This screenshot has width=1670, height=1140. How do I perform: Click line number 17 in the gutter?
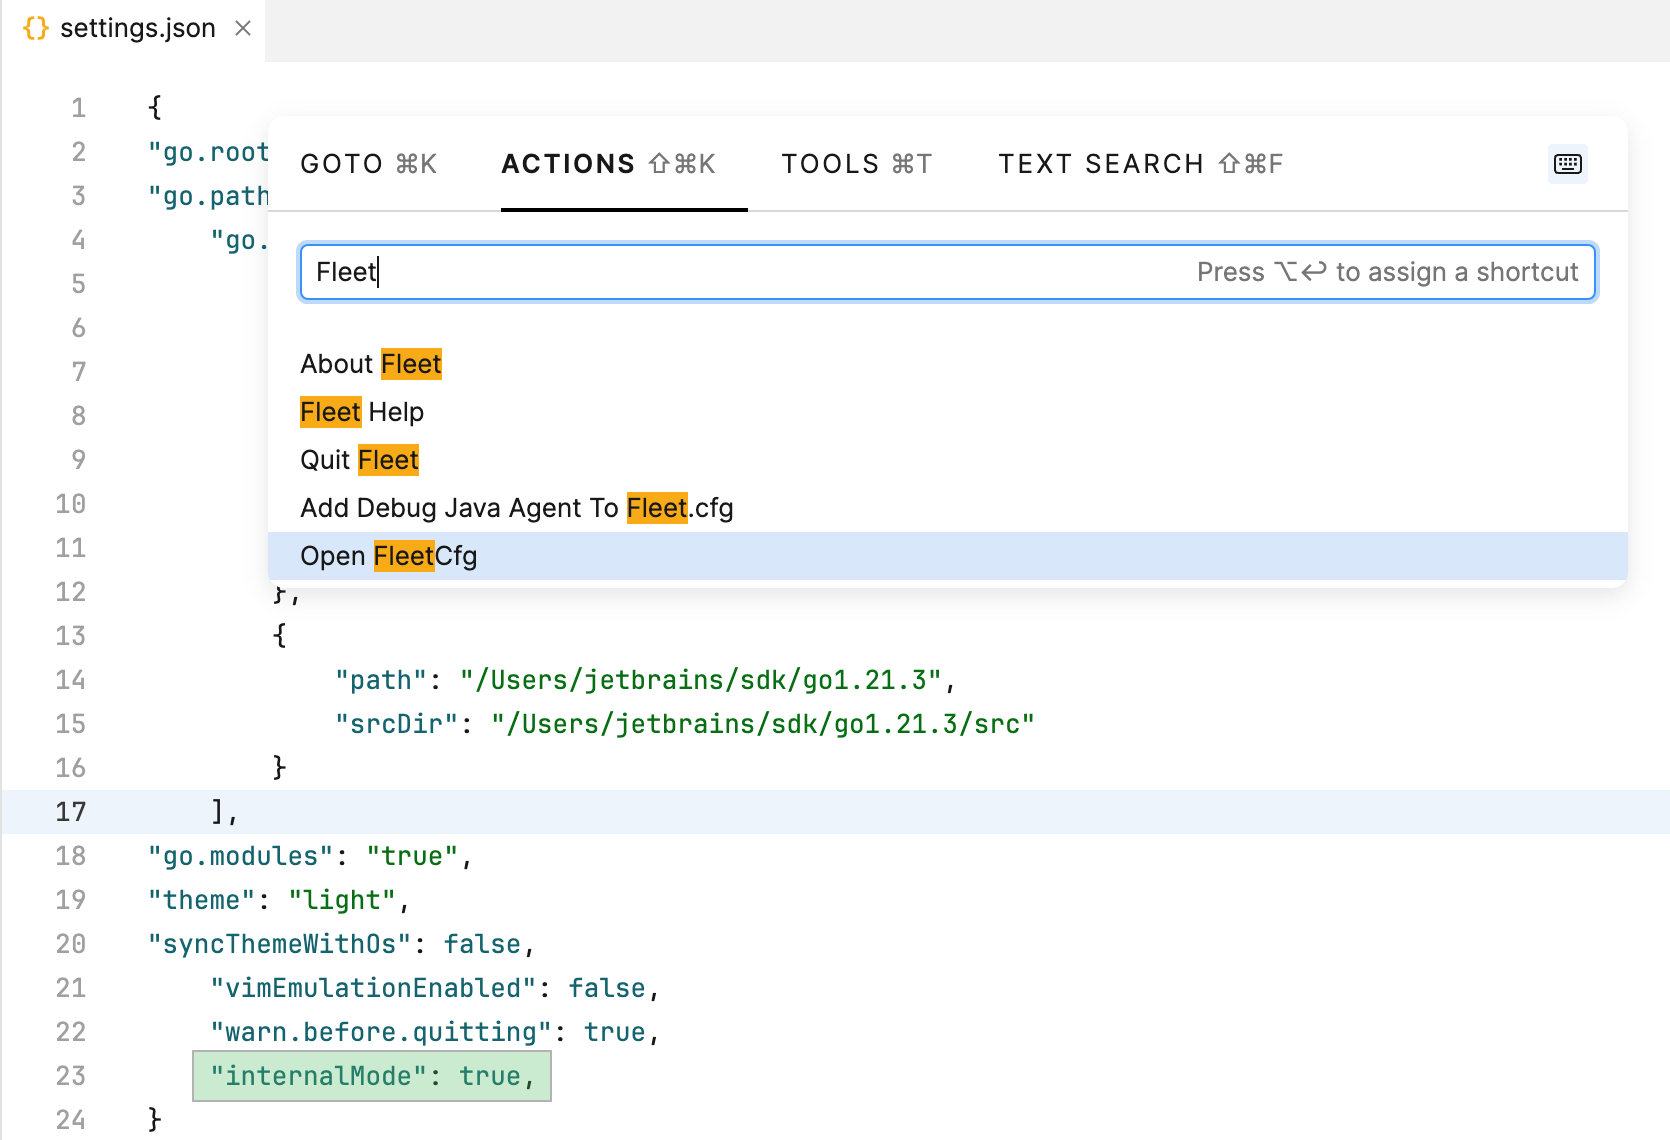(x=71, y=811)
